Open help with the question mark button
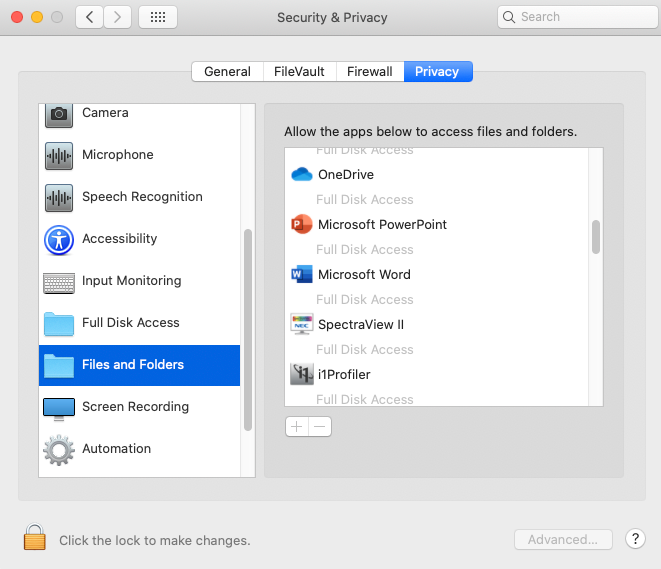This screenshot has width=661, height=569. 635,539
